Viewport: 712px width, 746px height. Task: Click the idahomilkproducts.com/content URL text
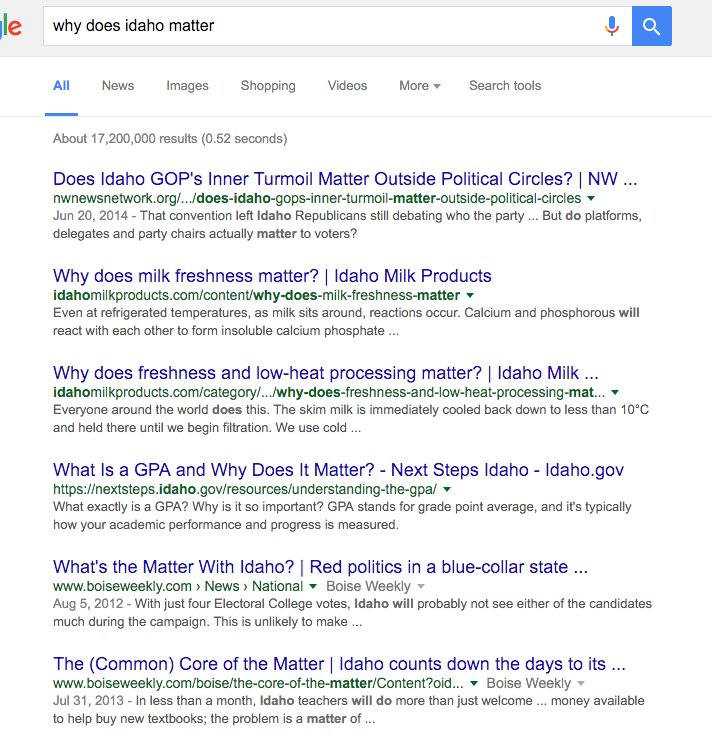[x=256, y=295]
